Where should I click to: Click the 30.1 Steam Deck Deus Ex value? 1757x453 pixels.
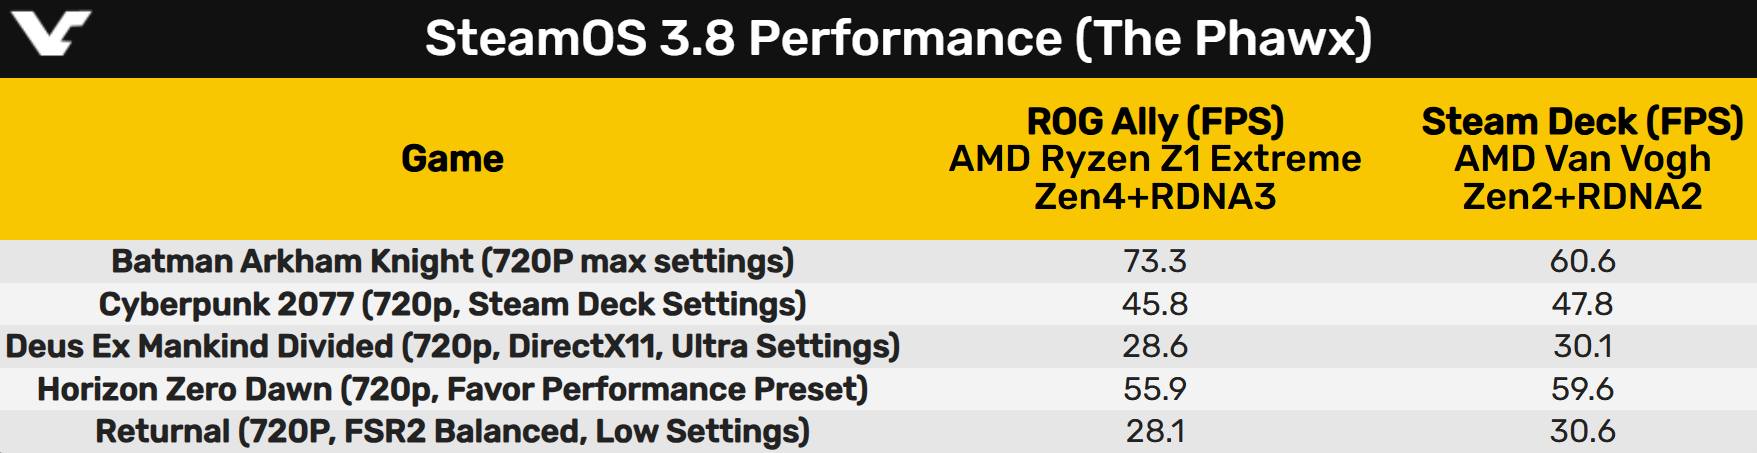click(1582, 347)
